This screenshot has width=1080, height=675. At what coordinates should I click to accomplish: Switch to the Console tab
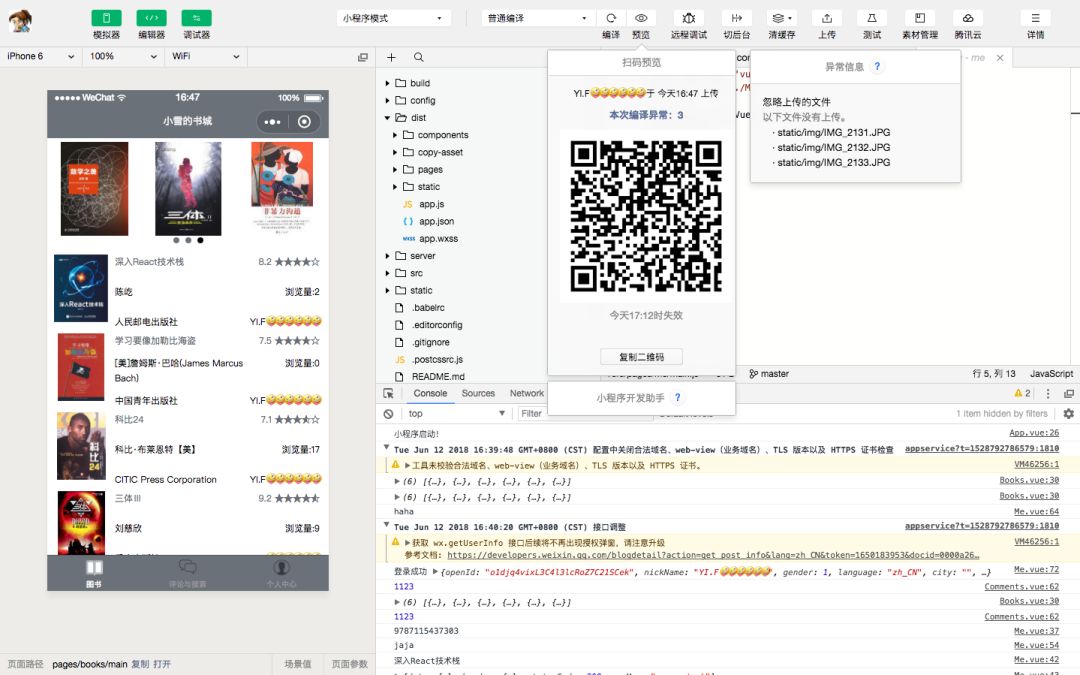coord(430,393)
